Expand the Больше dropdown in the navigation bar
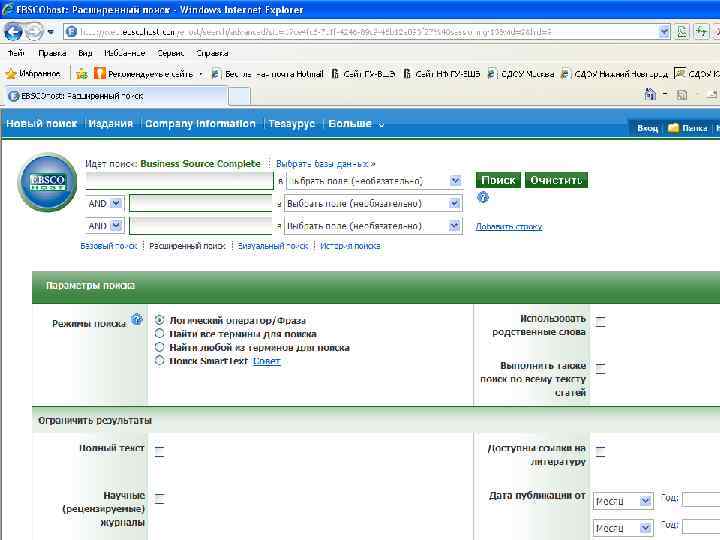The width and height of the screenshot is (720, 540). 356,124
